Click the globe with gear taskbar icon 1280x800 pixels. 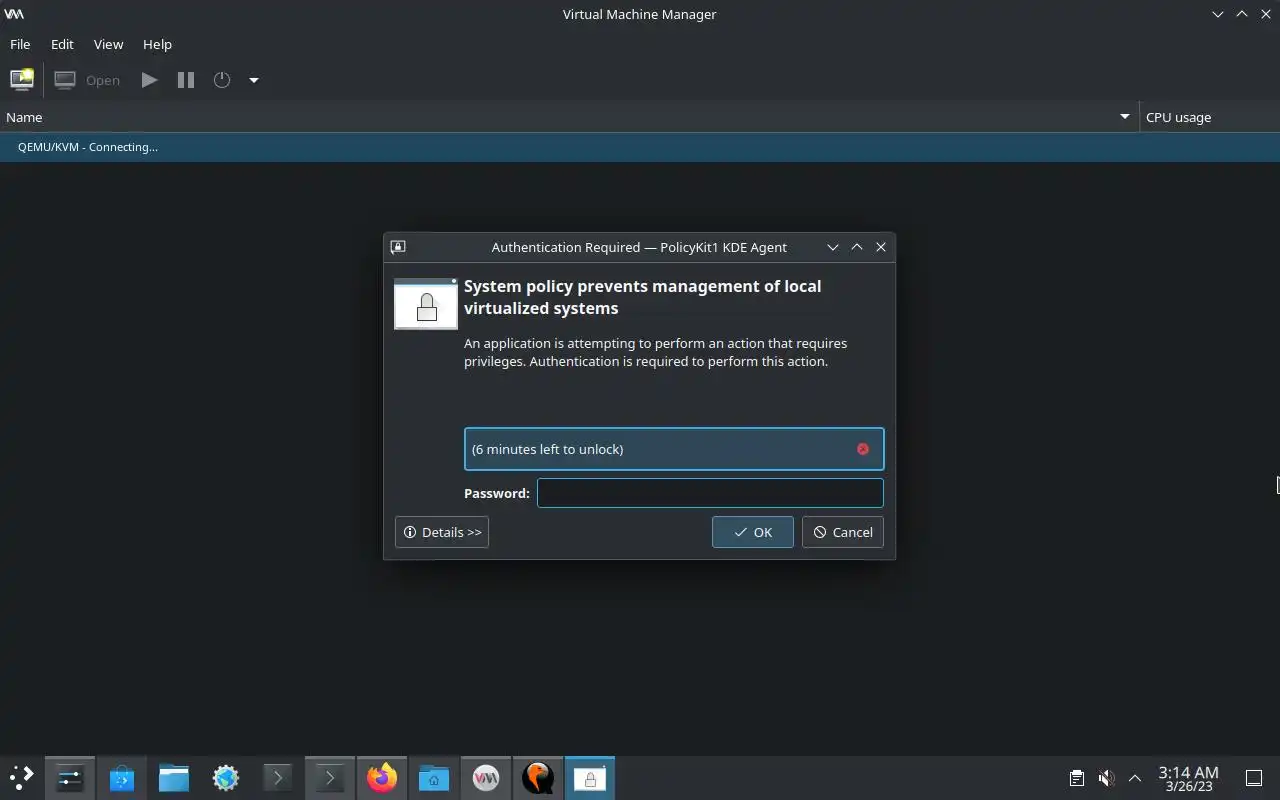pos(226,778)
